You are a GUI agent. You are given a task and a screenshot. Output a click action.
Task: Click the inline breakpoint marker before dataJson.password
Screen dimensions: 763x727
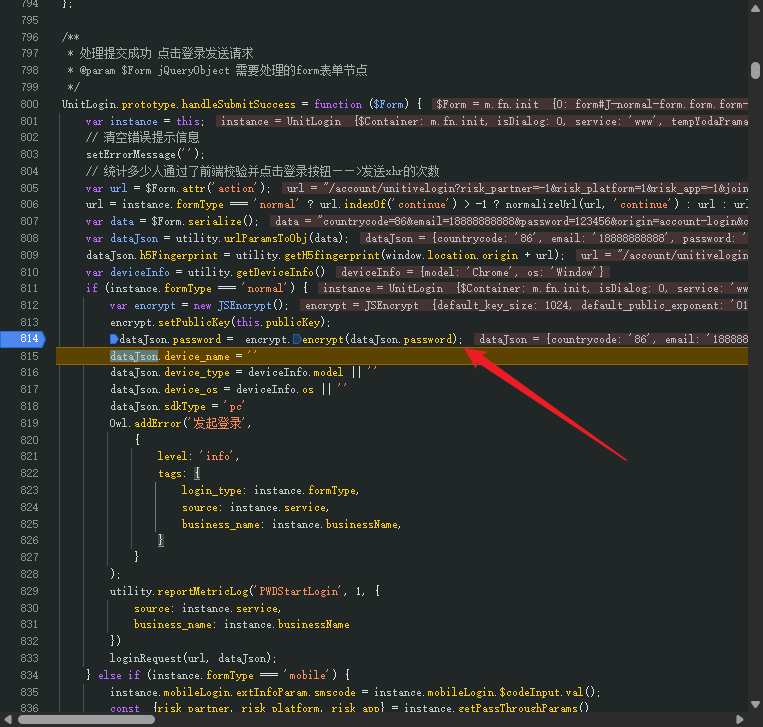(x=114, y=339)
